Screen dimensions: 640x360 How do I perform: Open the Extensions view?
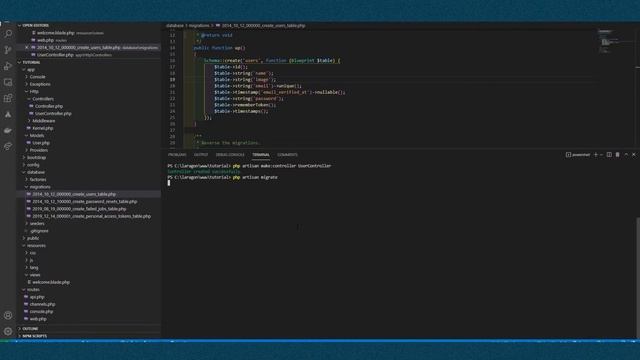click(x=8, y=98)
